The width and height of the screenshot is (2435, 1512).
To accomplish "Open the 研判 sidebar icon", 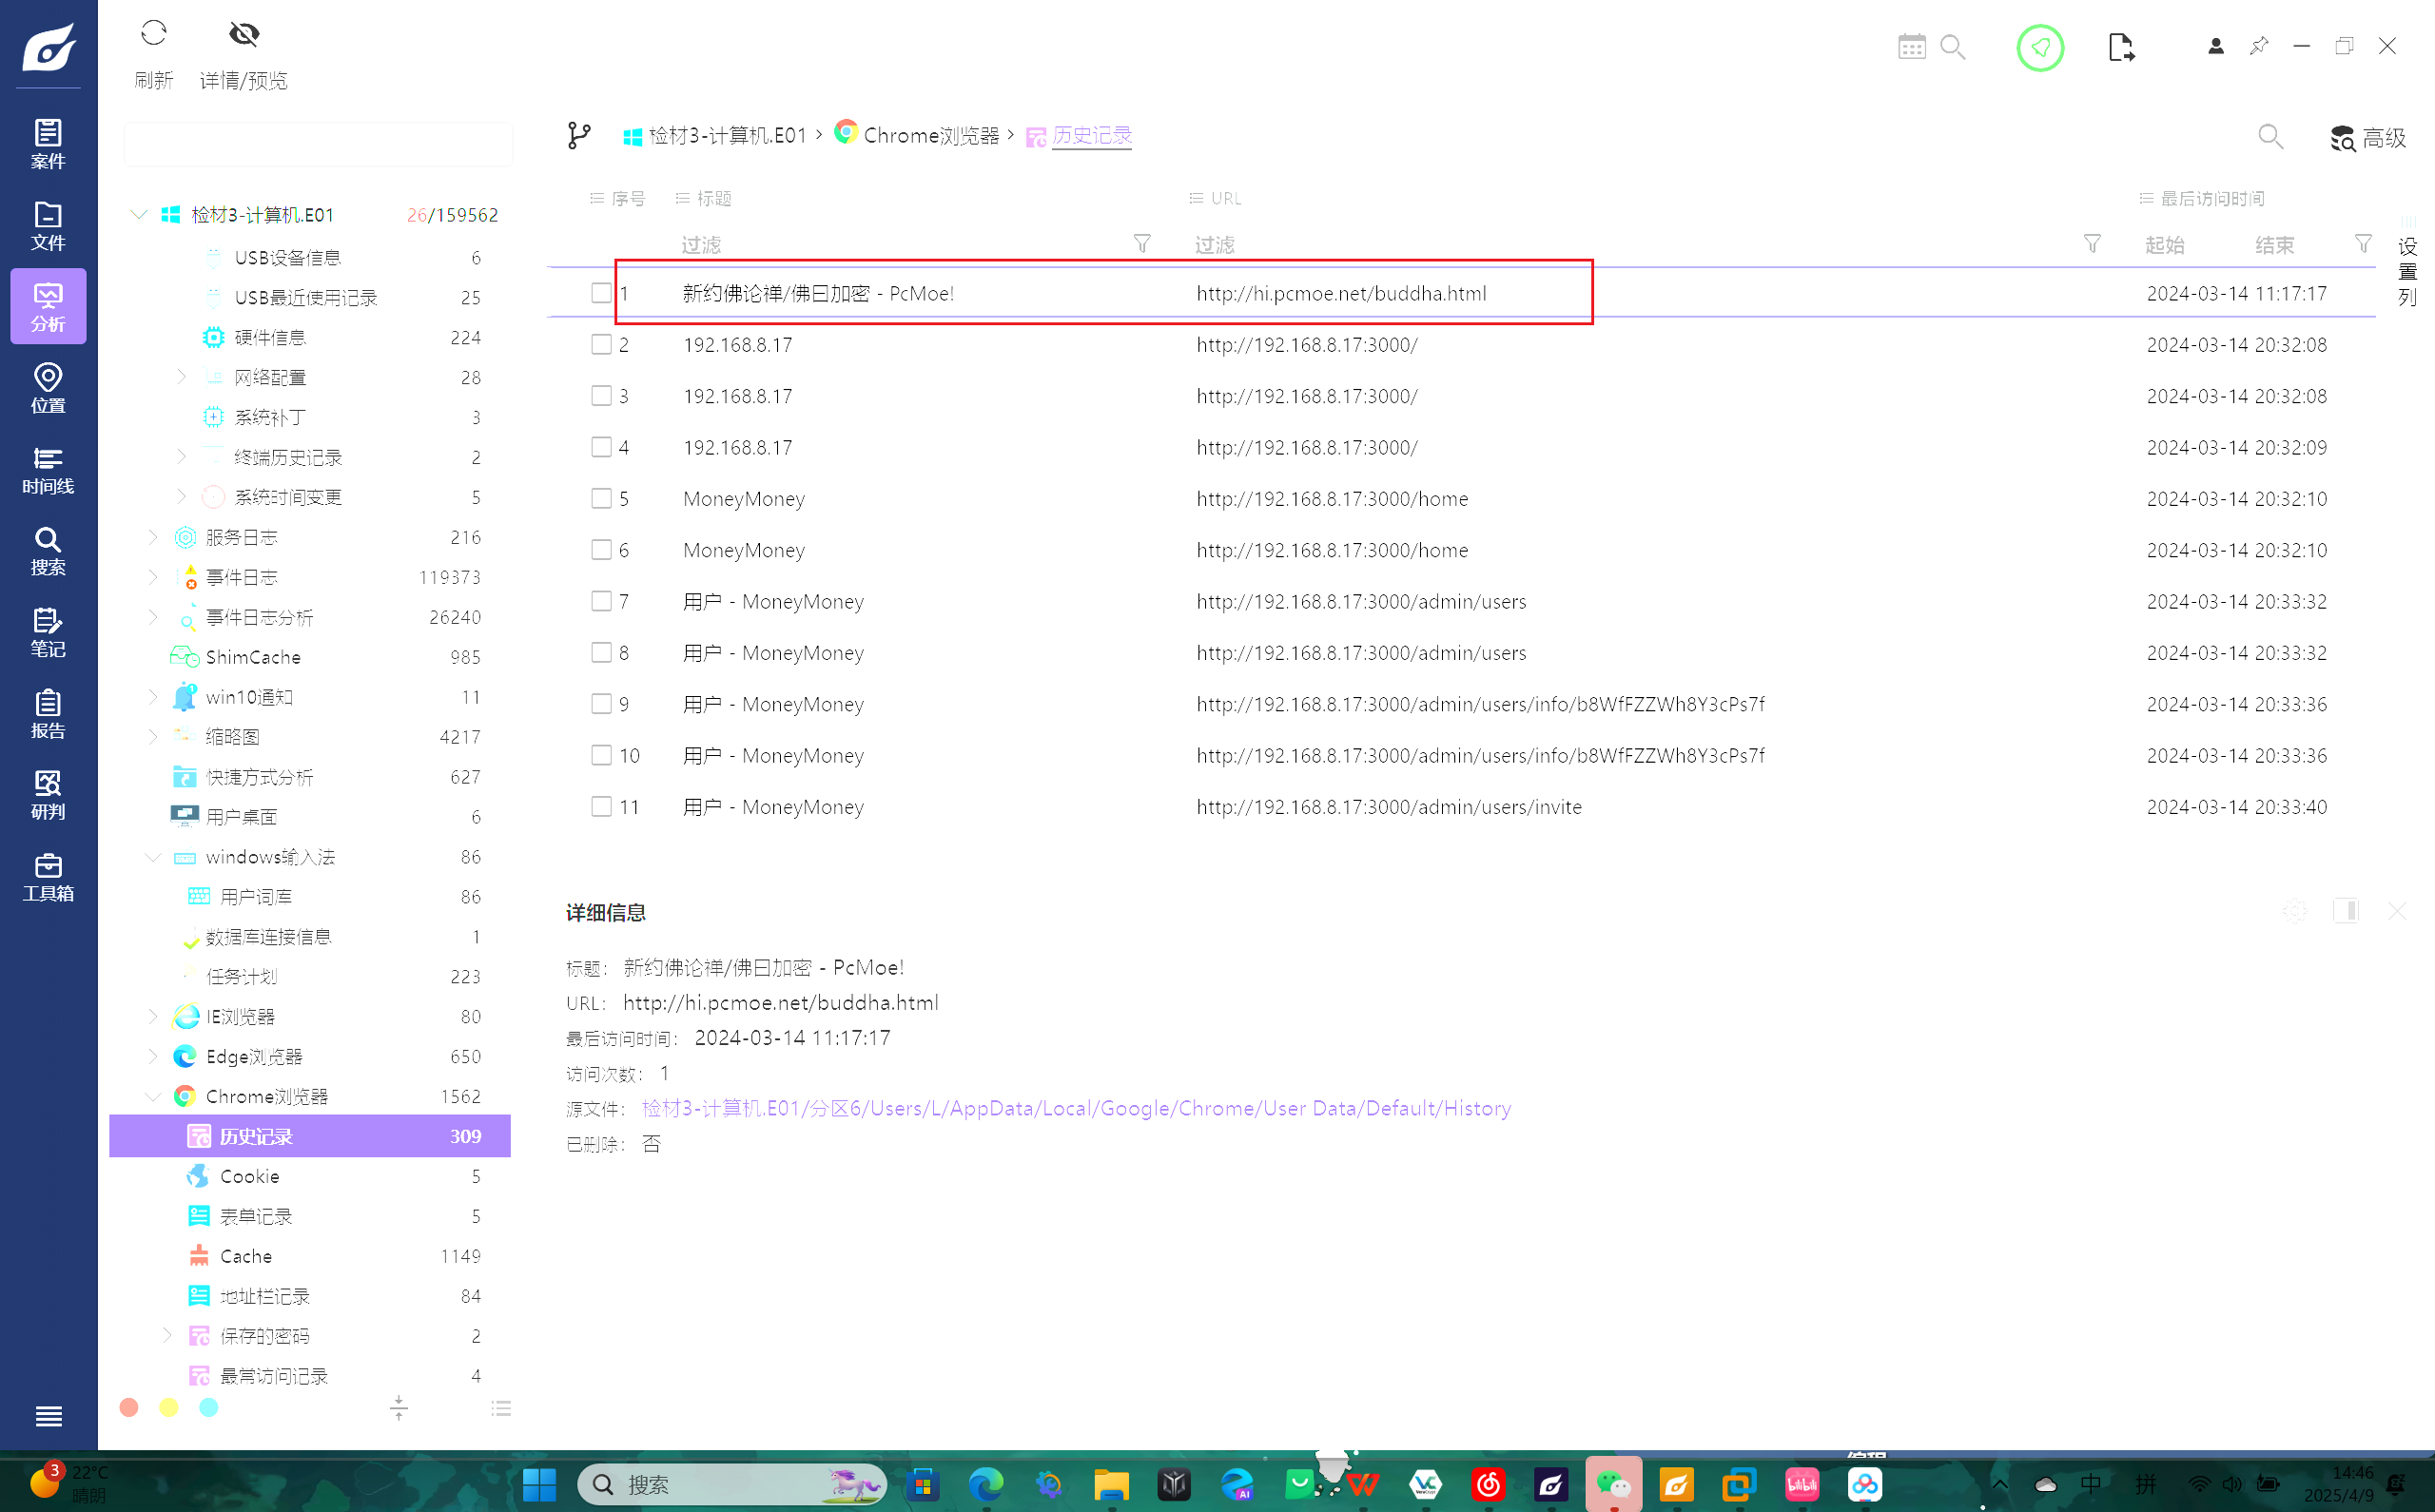I will pos(48,794).
